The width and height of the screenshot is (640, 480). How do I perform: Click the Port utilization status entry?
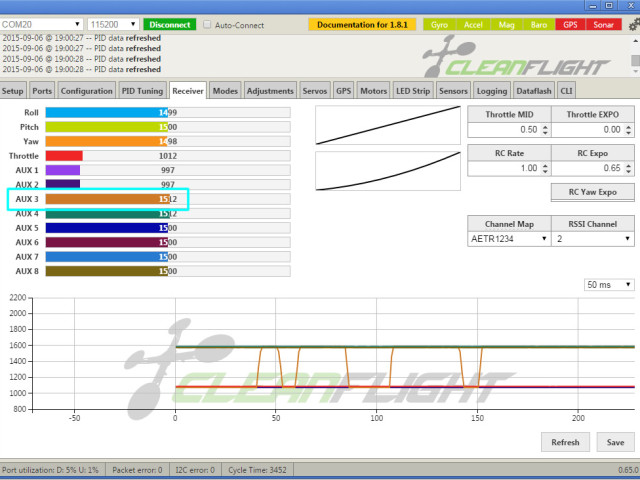pos(51,470)
